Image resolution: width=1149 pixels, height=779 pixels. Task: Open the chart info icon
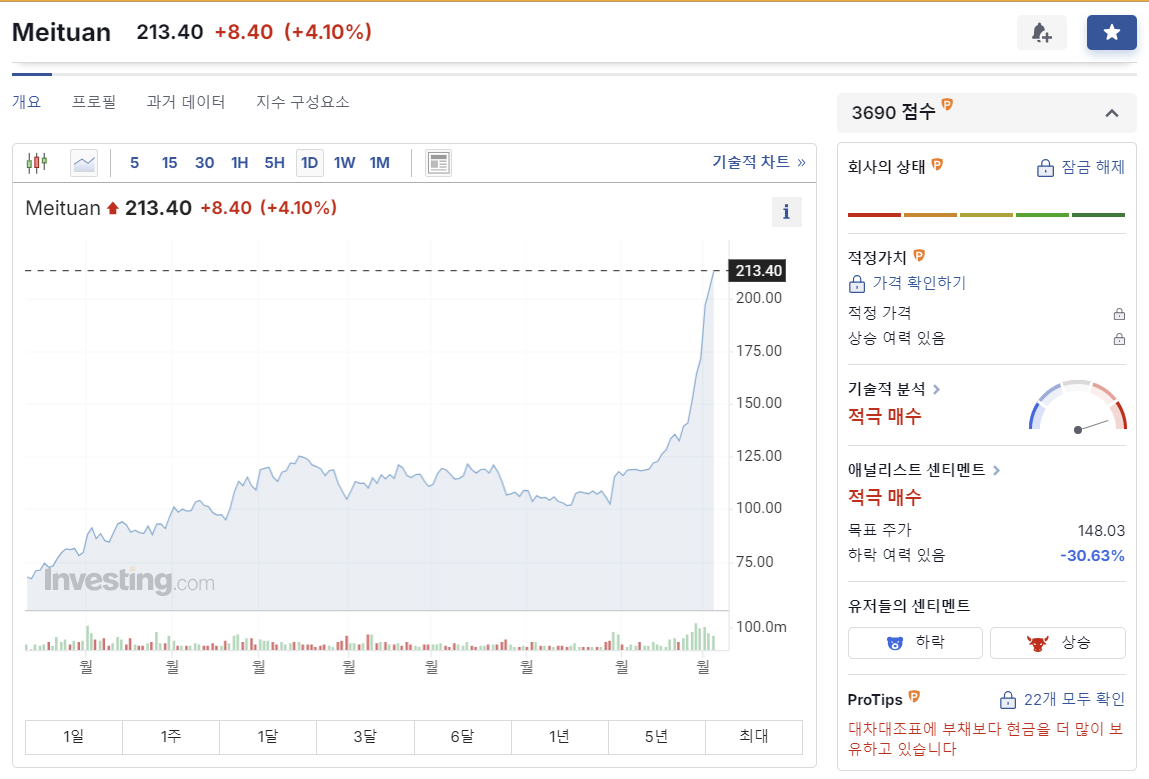tap(786, 212)
